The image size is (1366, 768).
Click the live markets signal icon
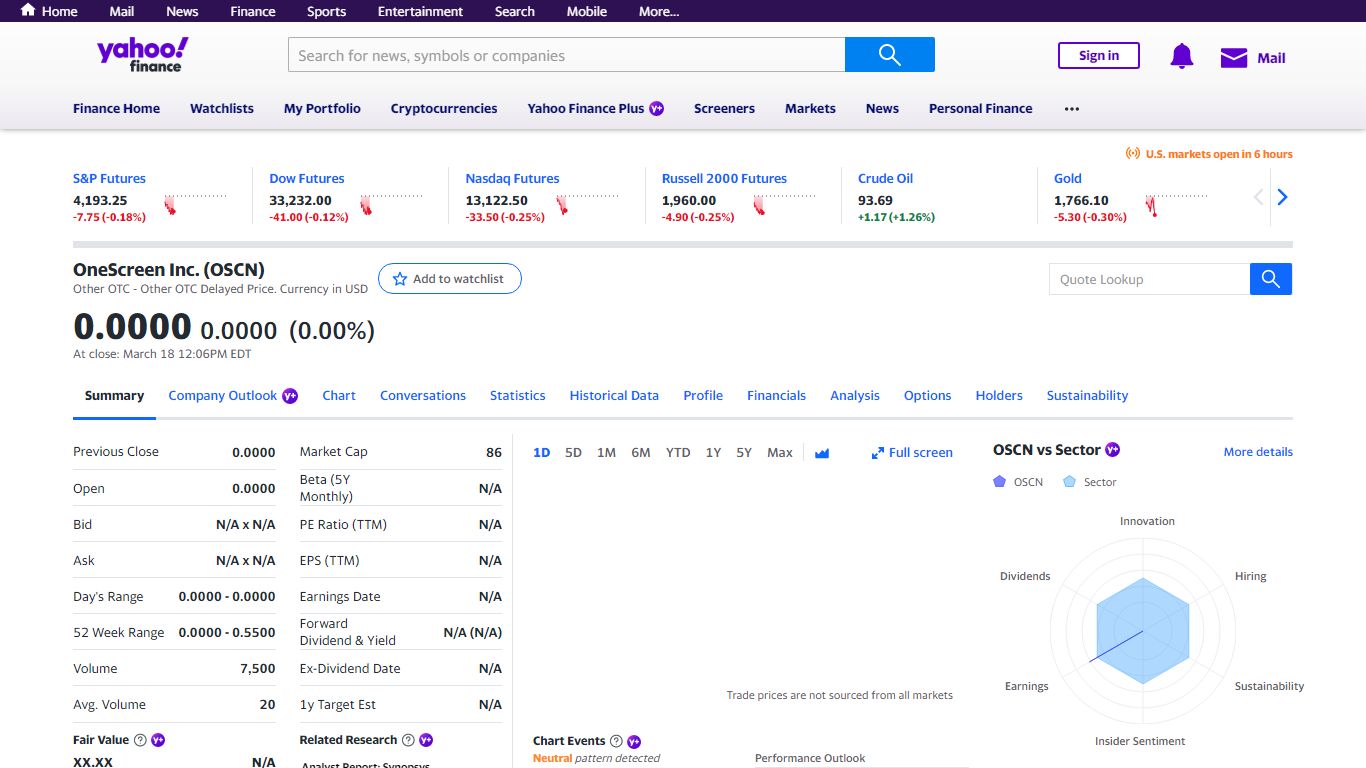[x=1133, y=153]
